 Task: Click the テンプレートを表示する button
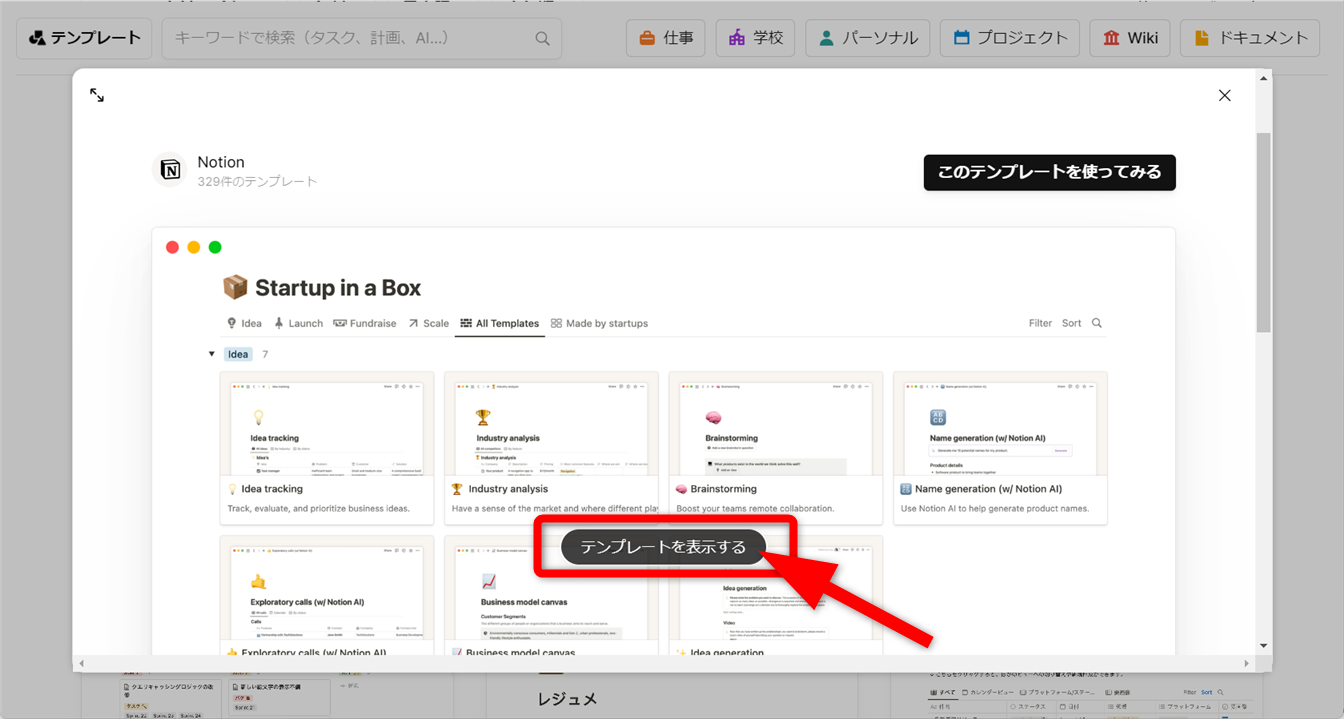coord(663,547)
